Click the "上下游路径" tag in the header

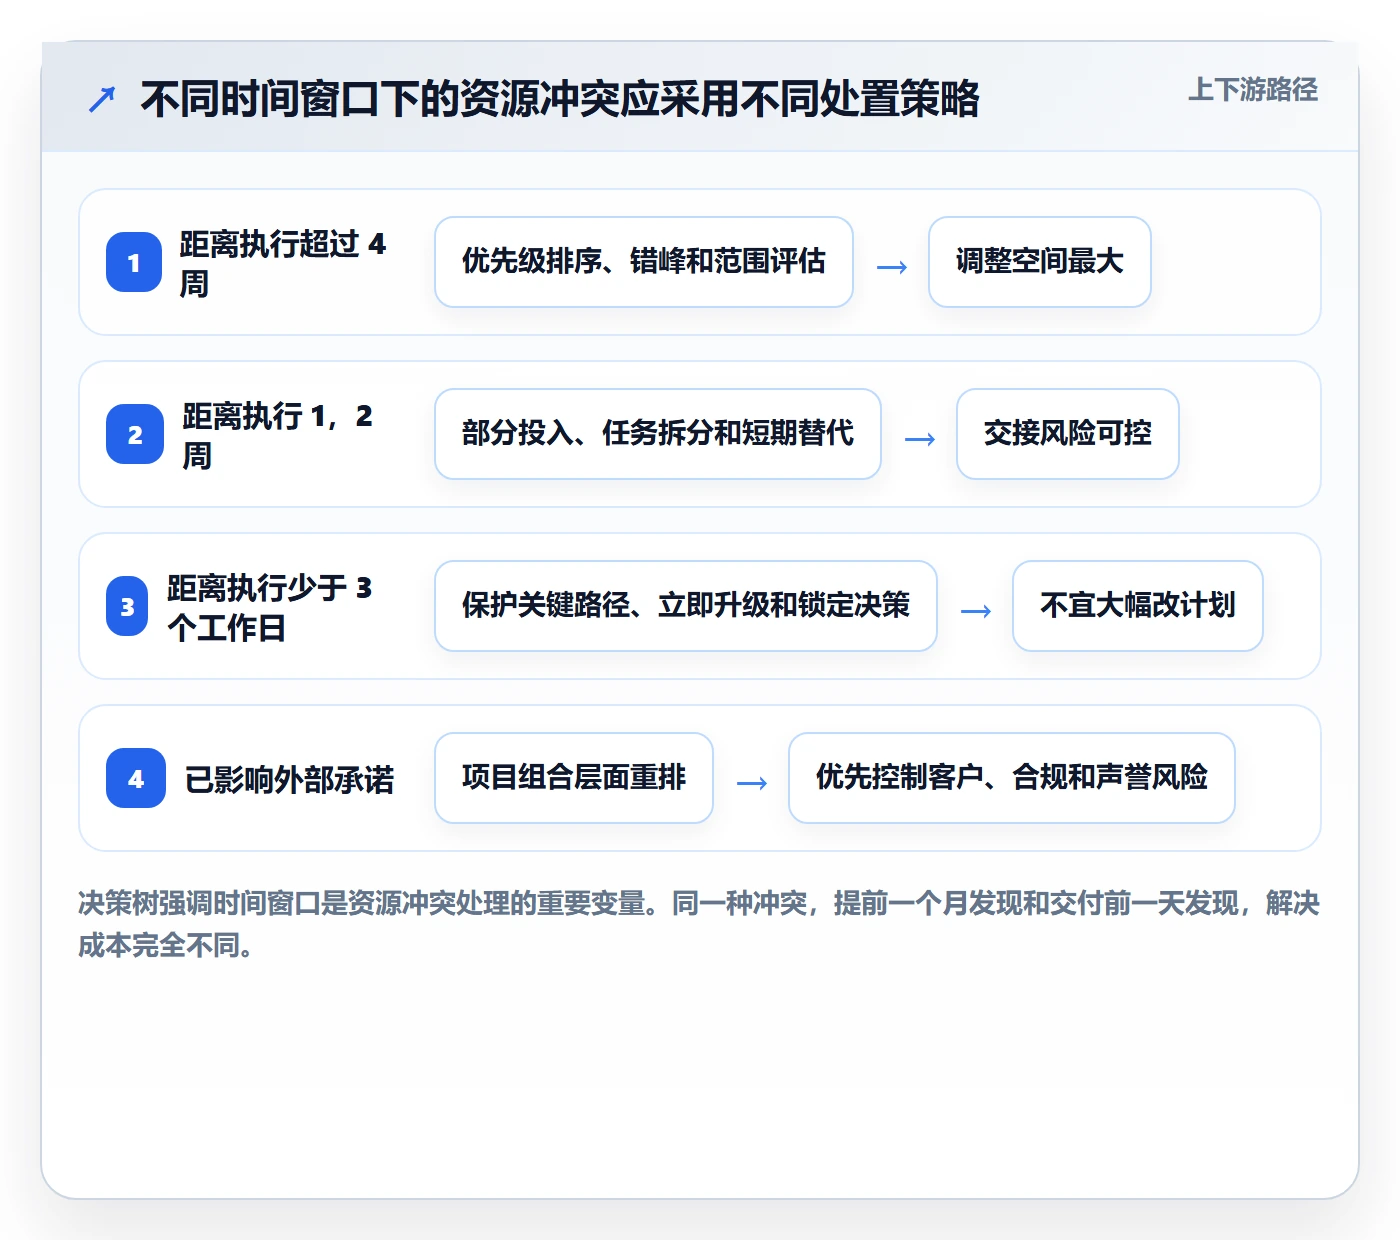(1253, 90)
